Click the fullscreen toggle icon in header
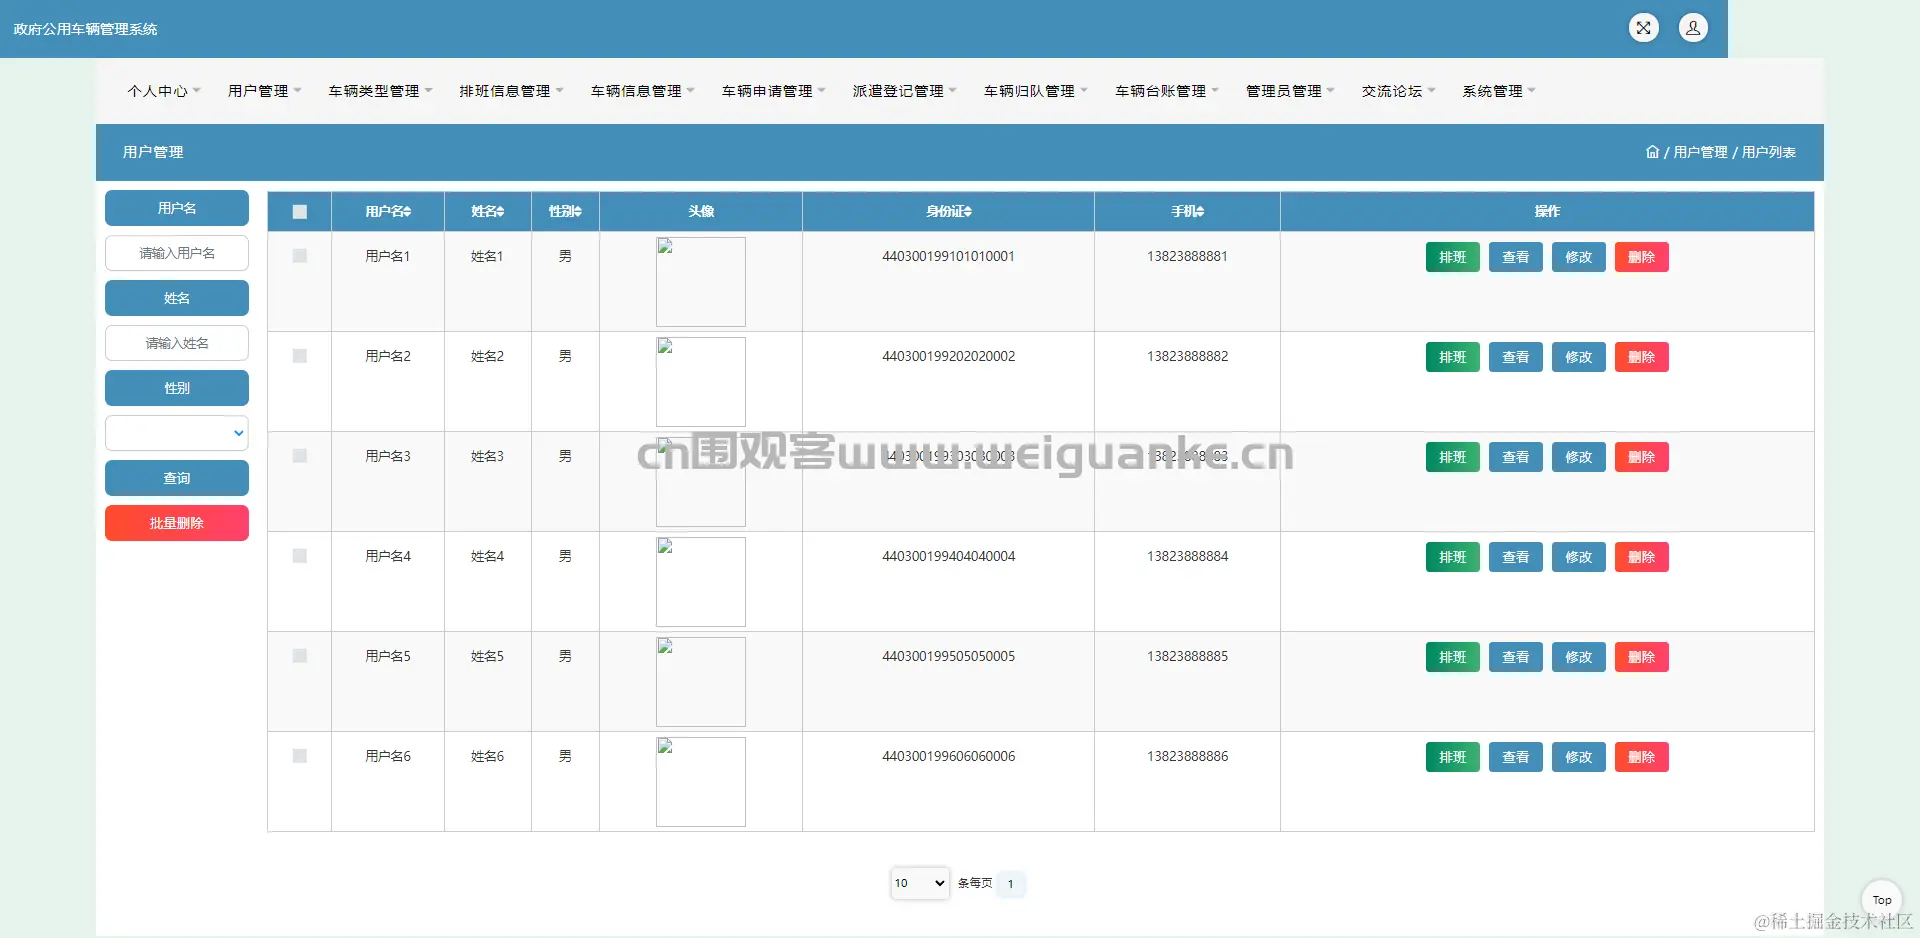1920x938 pixels. pos(1643,28)
